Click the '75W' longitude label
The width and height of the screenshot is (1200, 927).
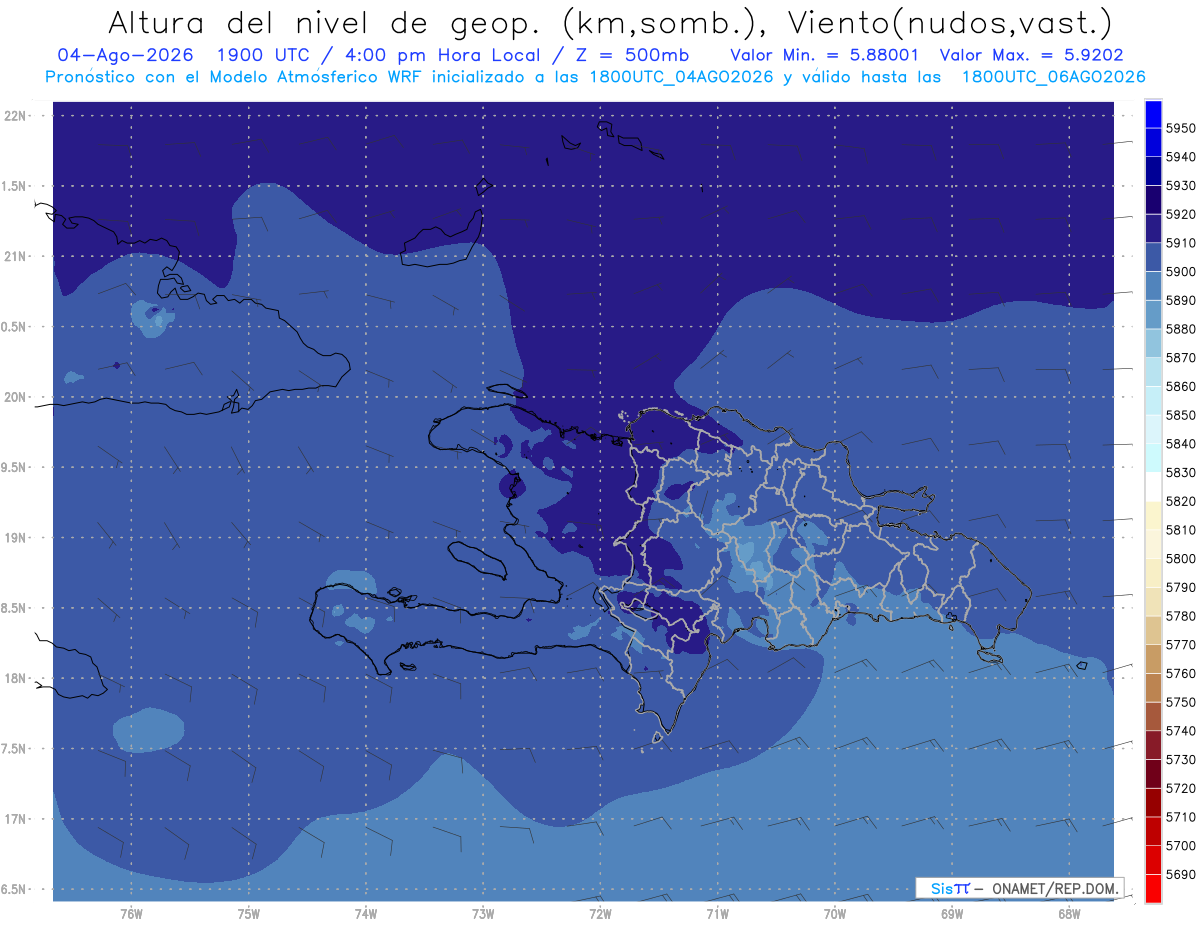(x=249, y=914)
